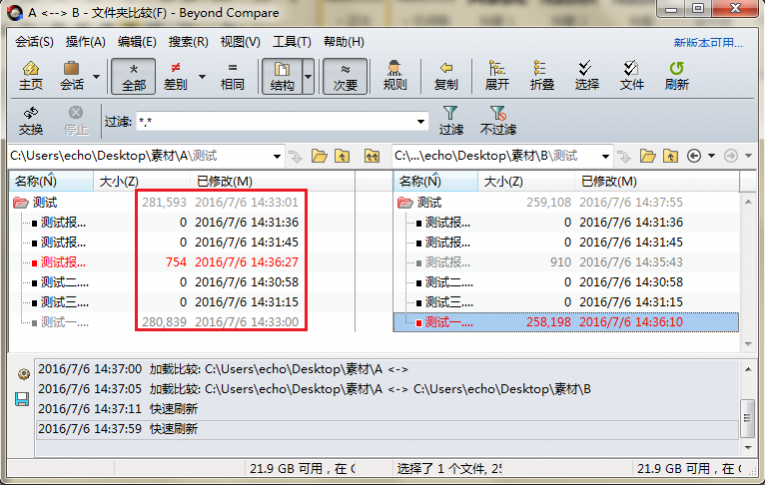The width and height of the screenshot is (765, 485).
Task: Click the 选择 select-all button
Action: click(586, 76)
